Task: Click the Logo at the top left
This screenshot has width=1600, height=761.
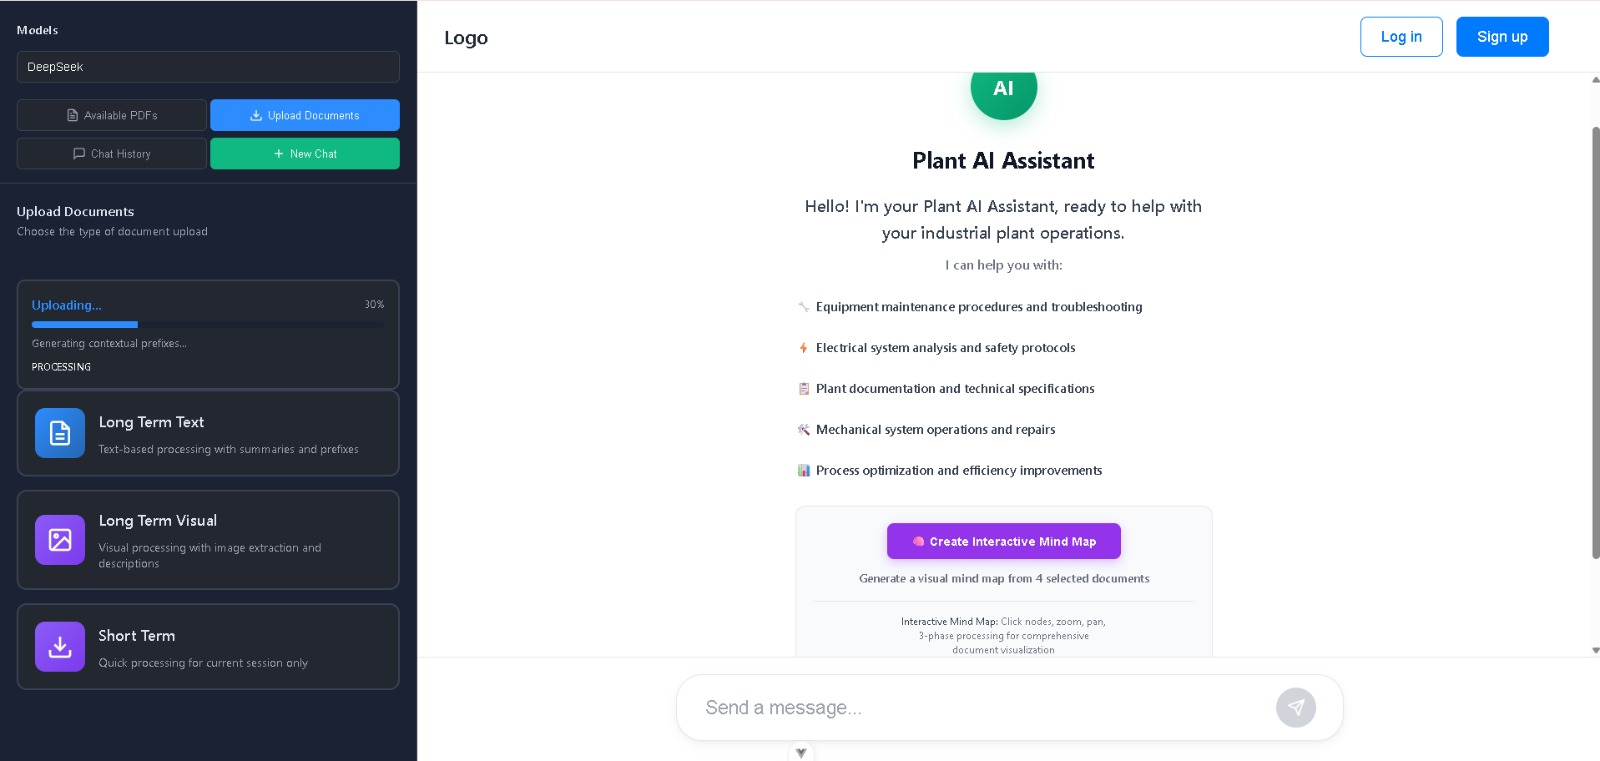Action: click(466, 37)
